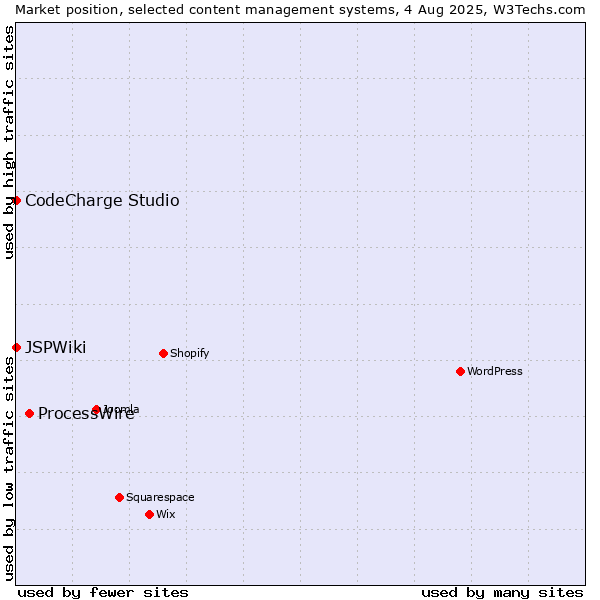Click the CodeCharge Studio red data point
The height and width of the screenshot is (600, 600).
pyautogui.click(x=16, y=201)
